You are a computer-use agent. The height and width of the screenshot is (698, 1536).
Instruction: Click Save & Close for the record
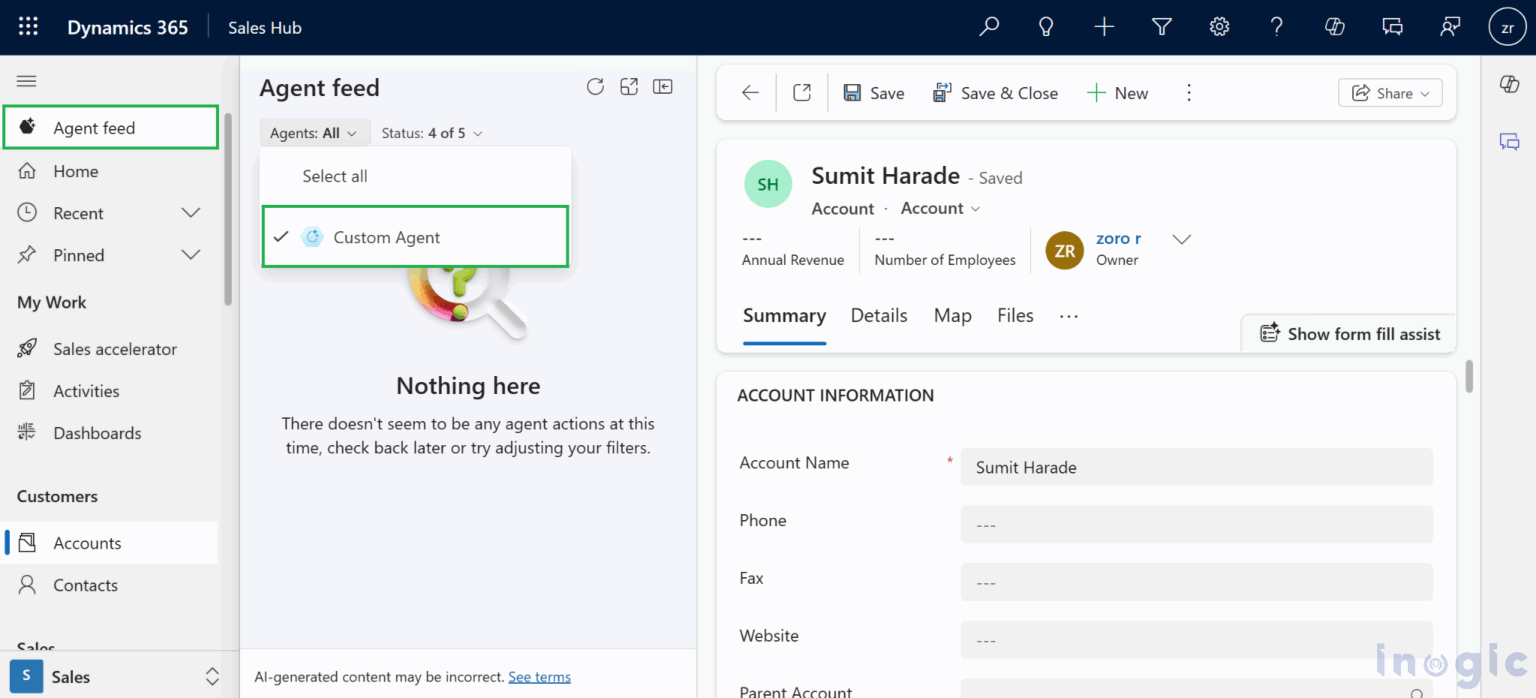(995, 92)
